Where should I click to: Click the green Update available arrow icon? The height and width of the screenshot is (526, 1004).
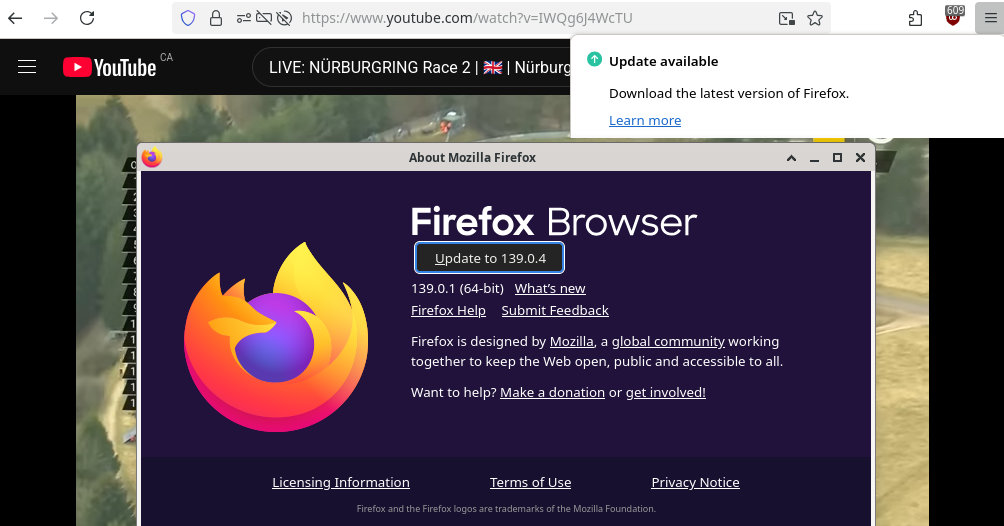(x=594, y=60)
